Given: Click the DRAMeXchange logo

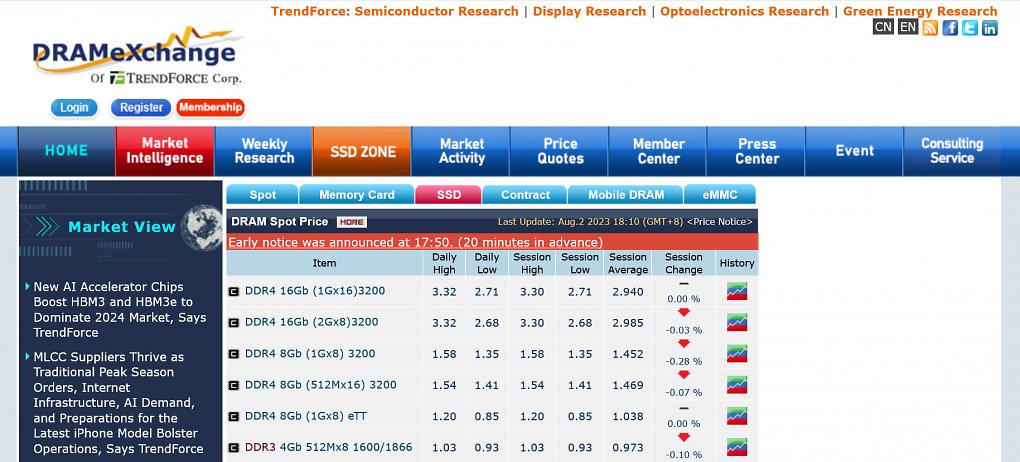Looking at the screenshot, I should (x=137, y=55).
